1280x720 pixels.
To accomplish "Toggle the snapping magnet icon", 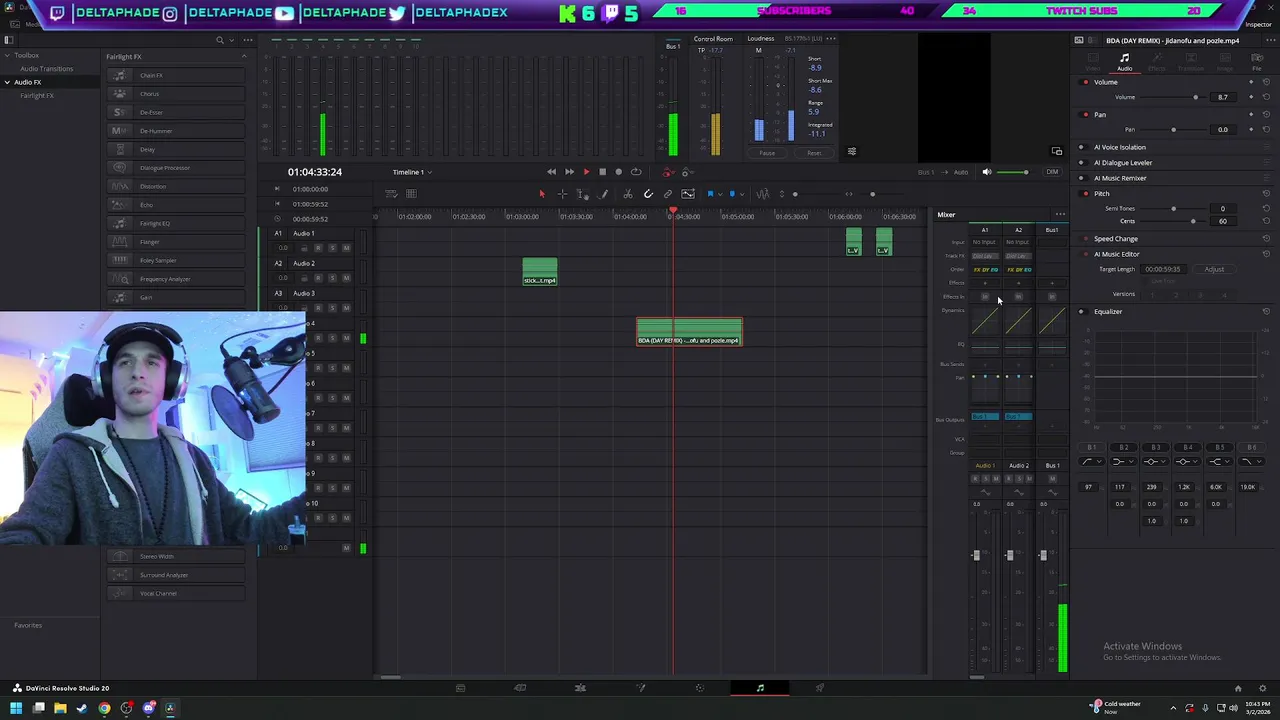I will (648, 194).
